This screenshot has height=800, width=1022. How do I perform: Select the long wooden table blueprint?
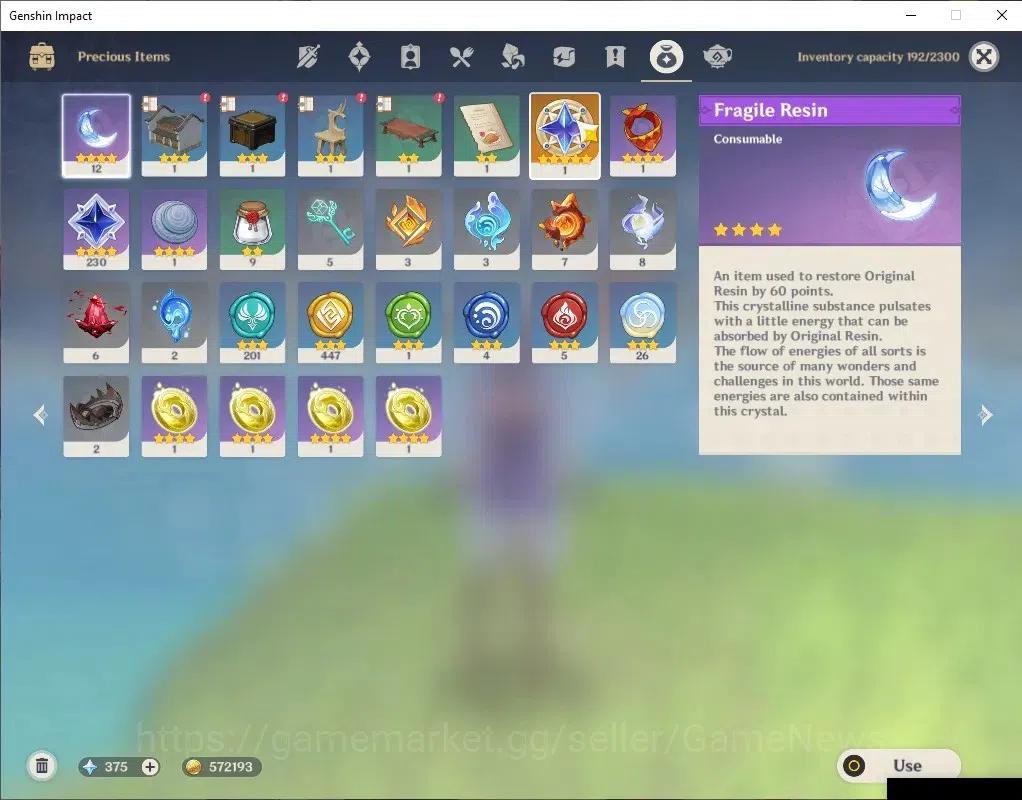point(409,136)
